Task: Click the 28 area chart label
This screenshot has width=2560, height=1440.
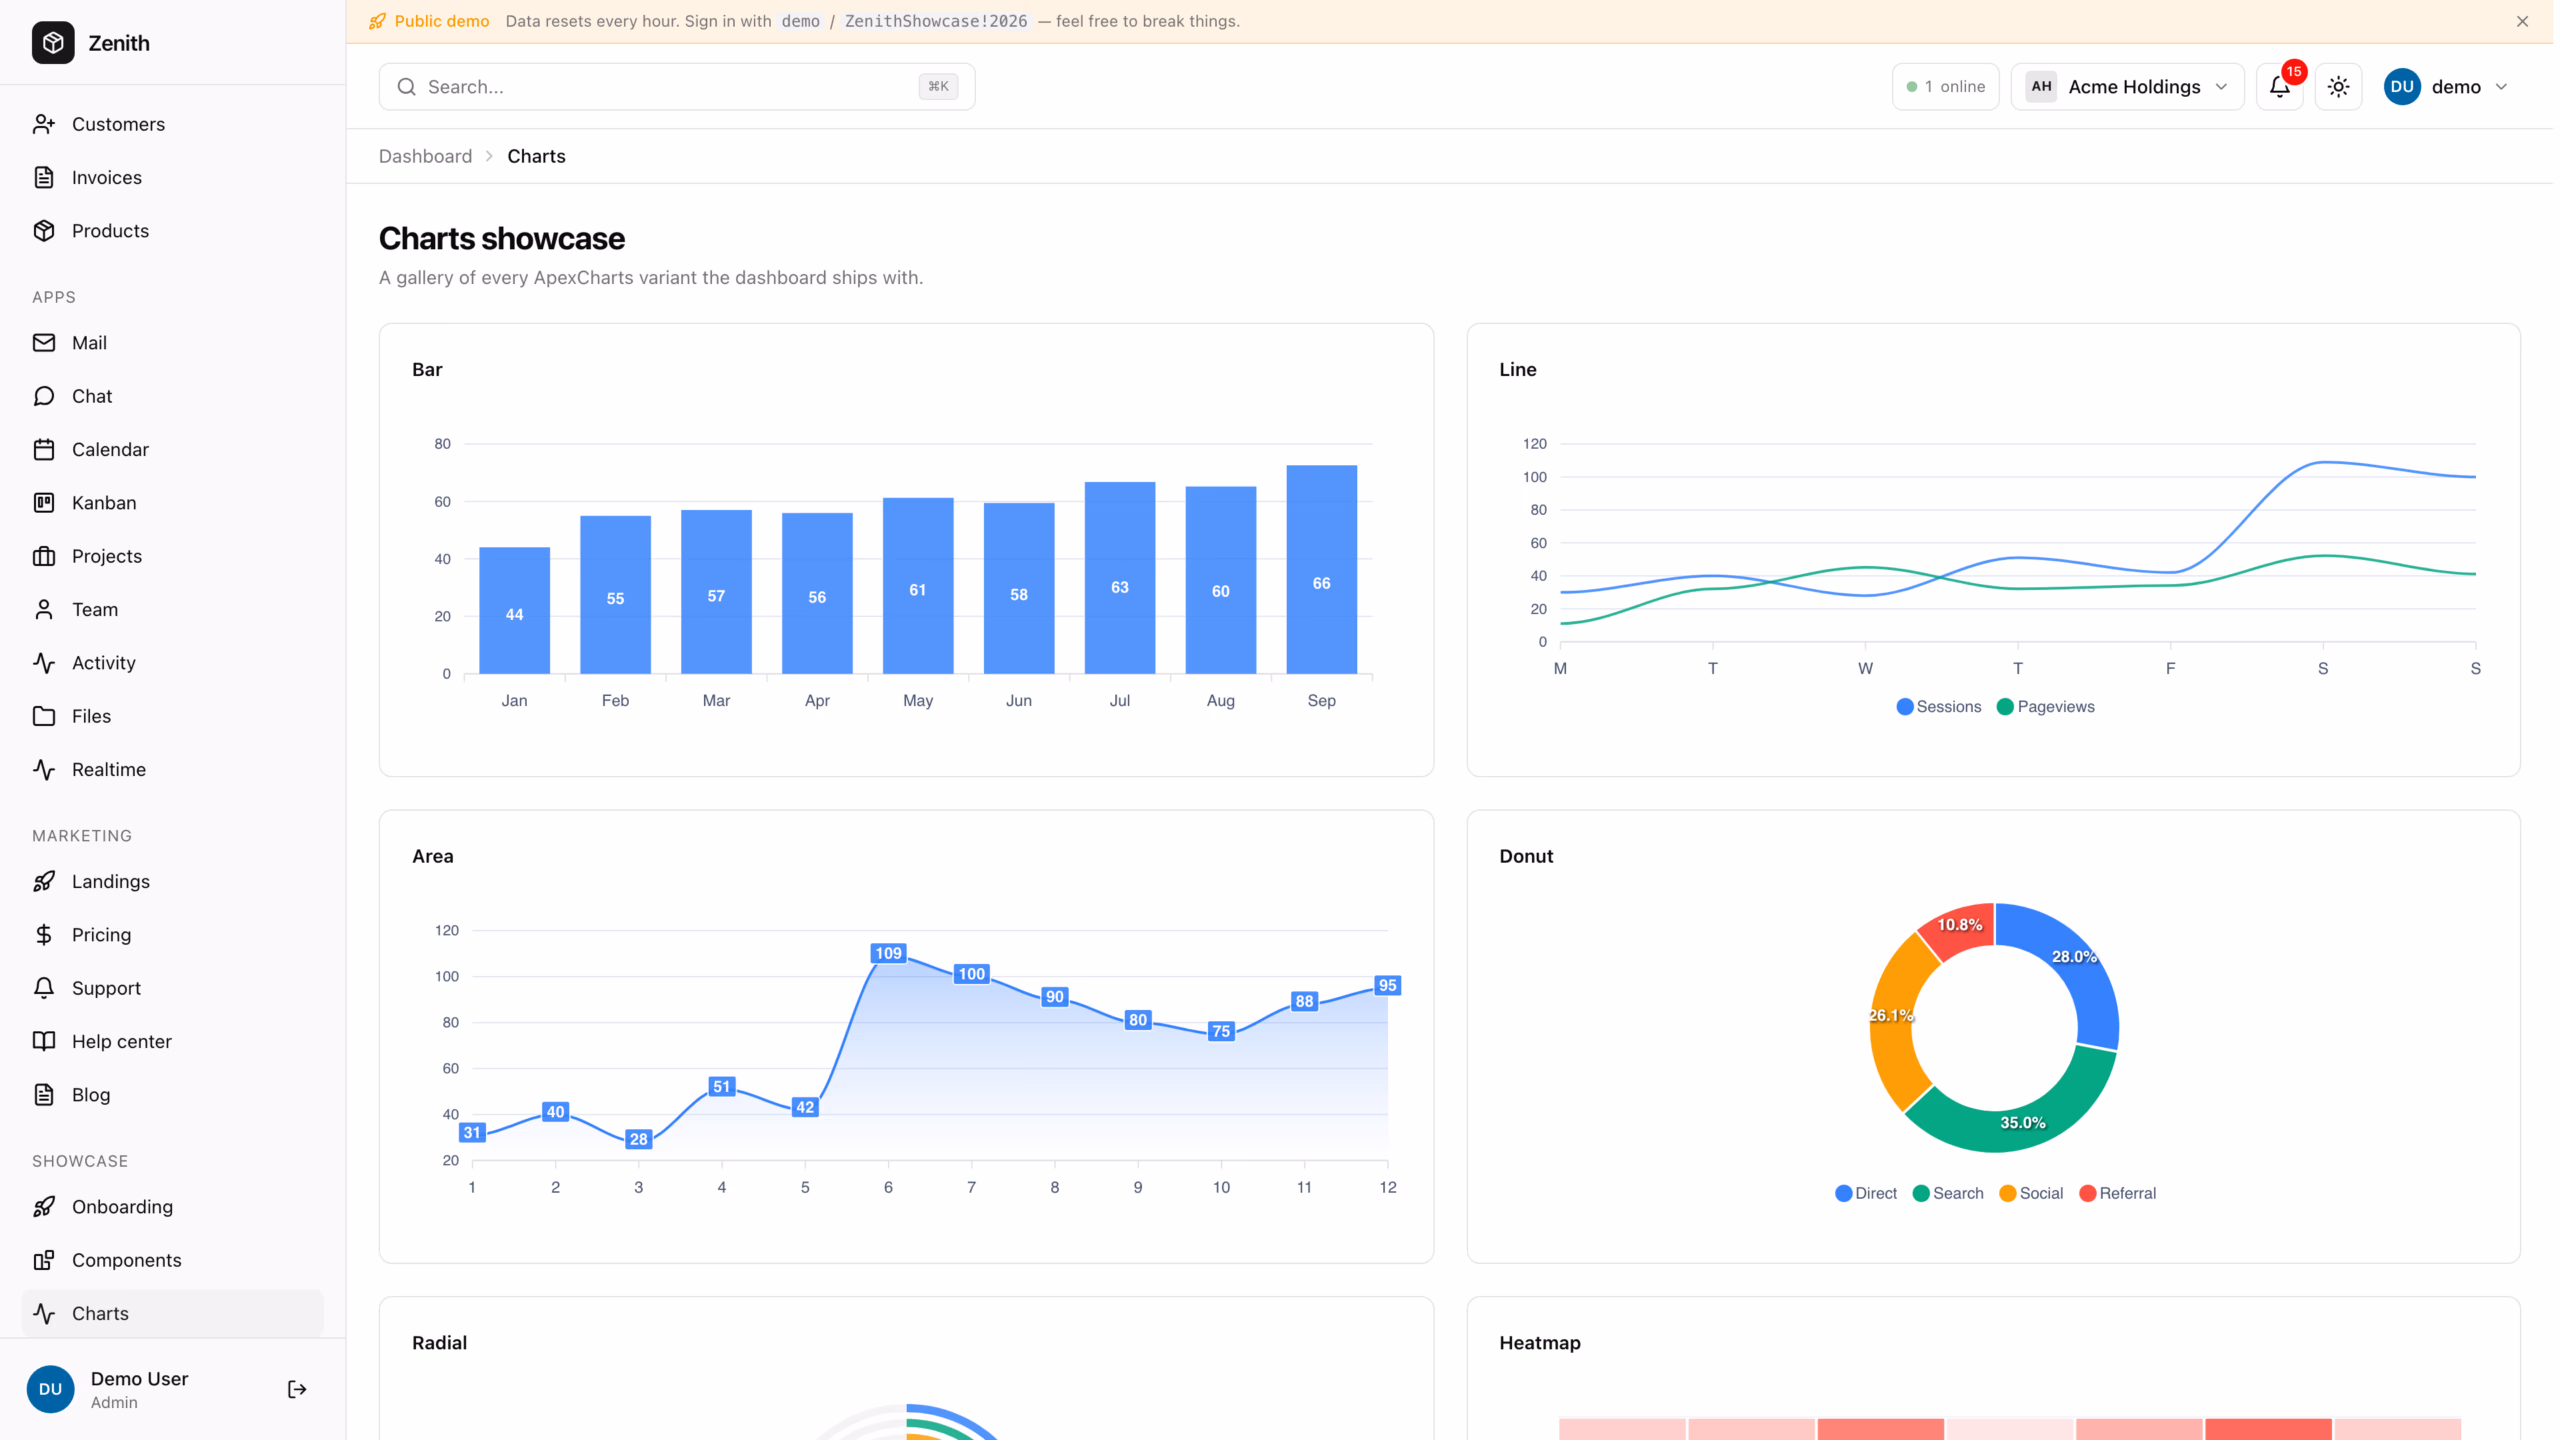Action: click(x=638, y=1139)
